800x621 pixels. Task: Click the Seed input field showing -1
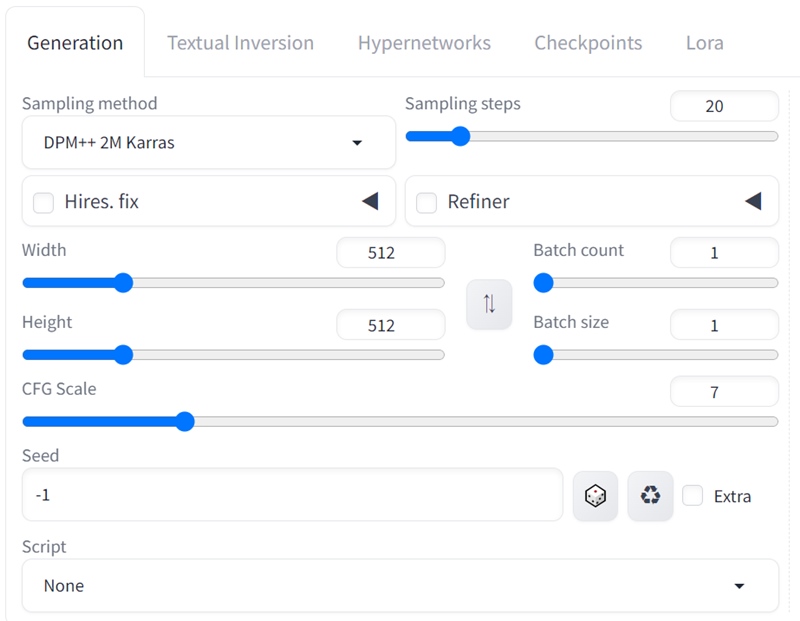tap(292, 495)
